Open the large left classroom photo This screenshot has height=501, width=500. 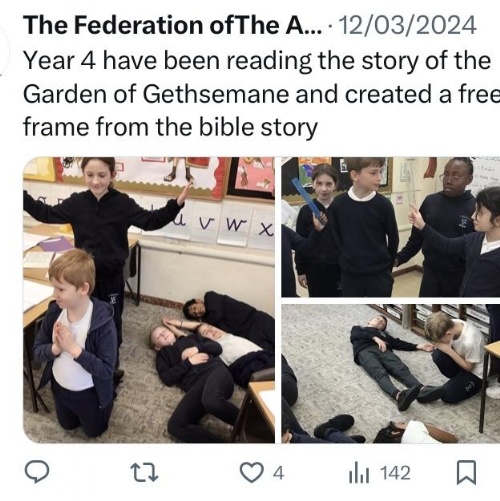(x=149, y=300)
